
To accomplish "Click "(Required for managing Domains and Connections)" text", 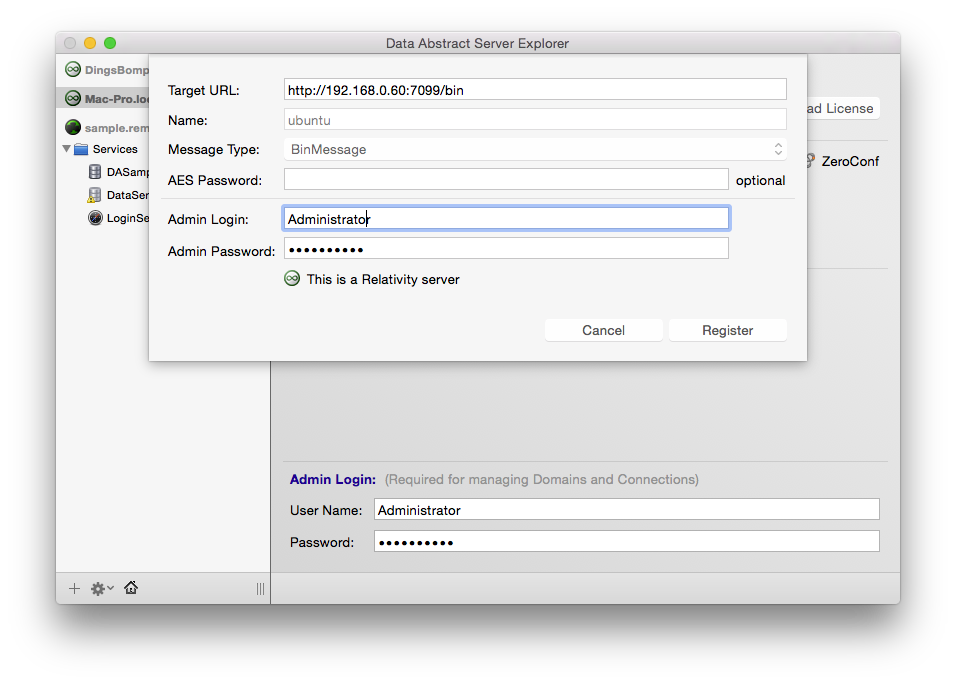I will pos(541,479).
